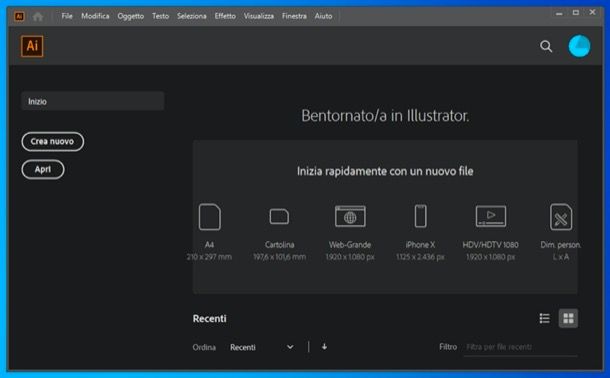
Task: Open the Modifica menu
Action: click(95, 16)
